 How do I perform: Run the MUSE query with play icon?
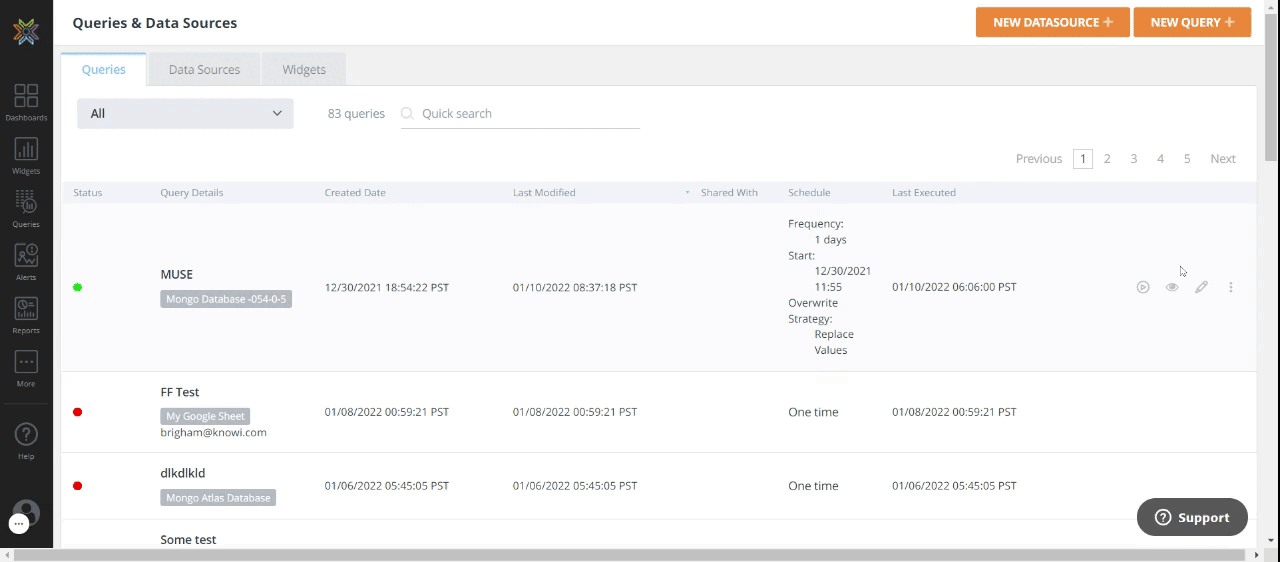pos(1143,287)
